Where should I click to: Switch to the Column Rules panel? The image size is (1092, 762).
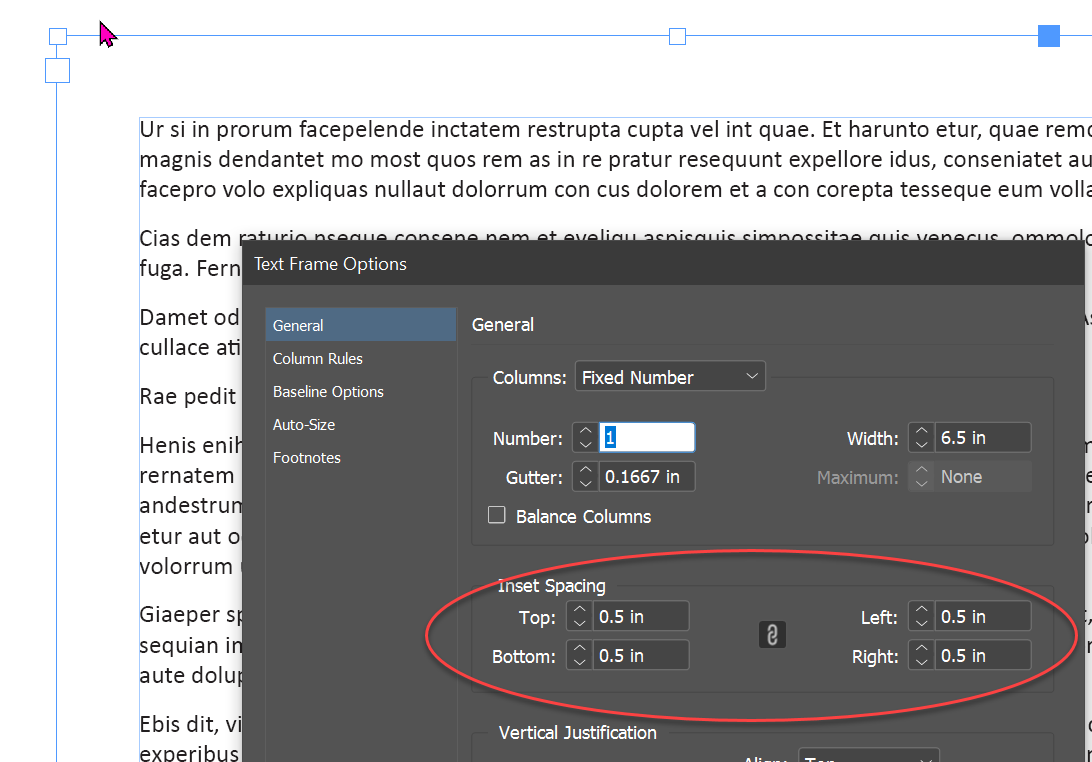317,358
